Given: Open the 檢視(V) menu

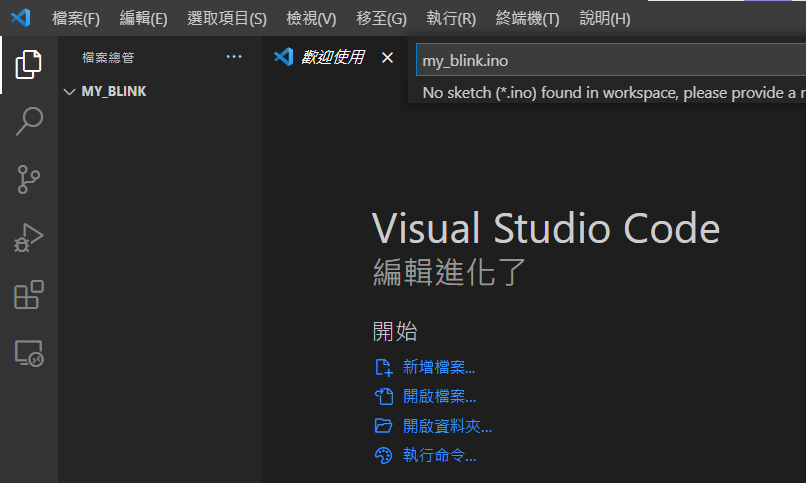Looking at the screenshot, I should [311, 18].
